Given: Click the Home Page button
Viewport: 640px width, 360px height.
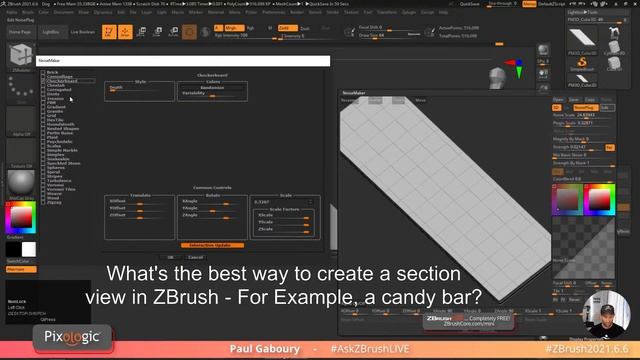Looking at the screenshot, I should coord(20,32).
